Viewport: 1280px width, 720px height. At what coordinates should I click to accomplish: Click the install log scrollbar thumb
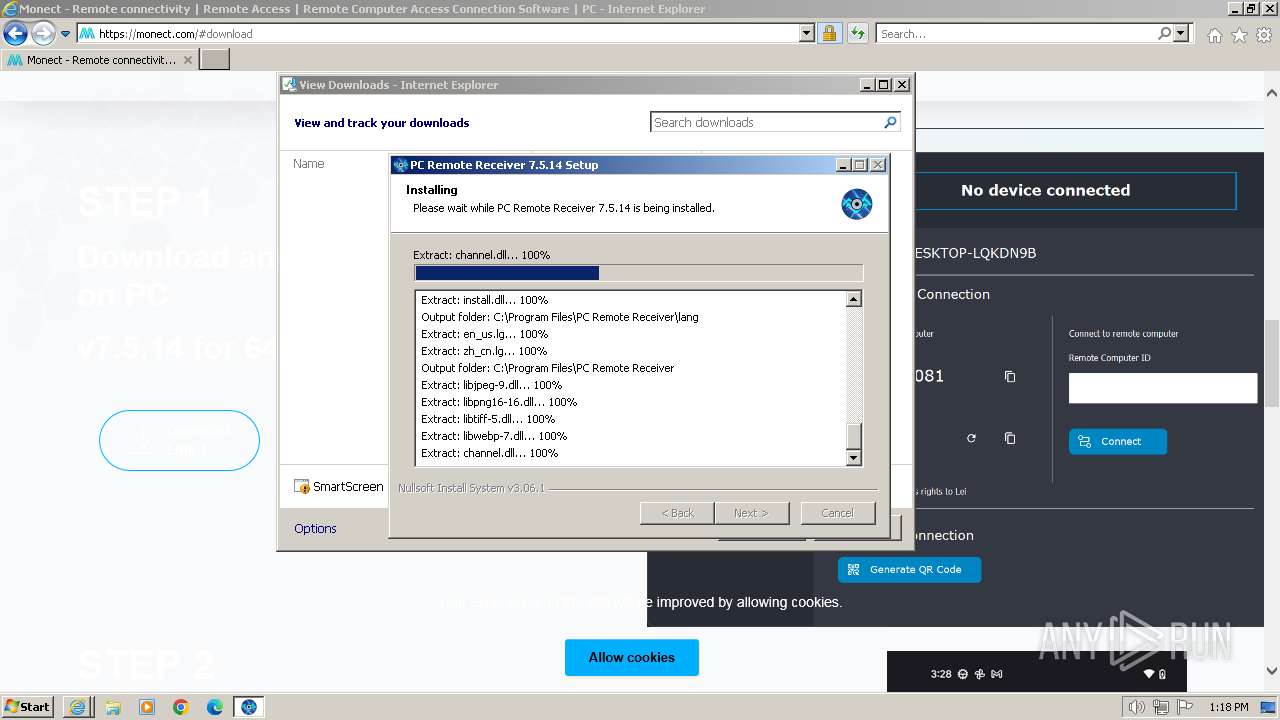[853, 436]
